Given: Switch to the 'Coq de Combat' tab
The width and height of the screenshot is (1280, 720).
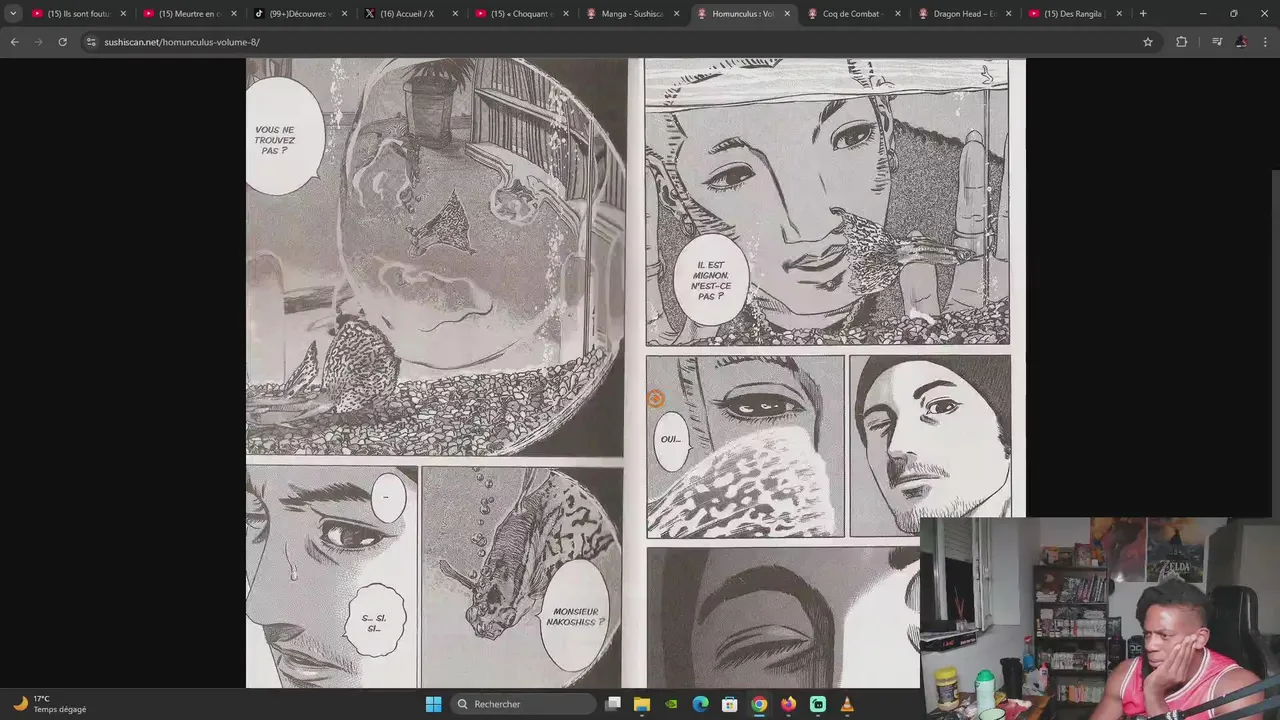Looking at the screenshot, I should click(853, 14).
